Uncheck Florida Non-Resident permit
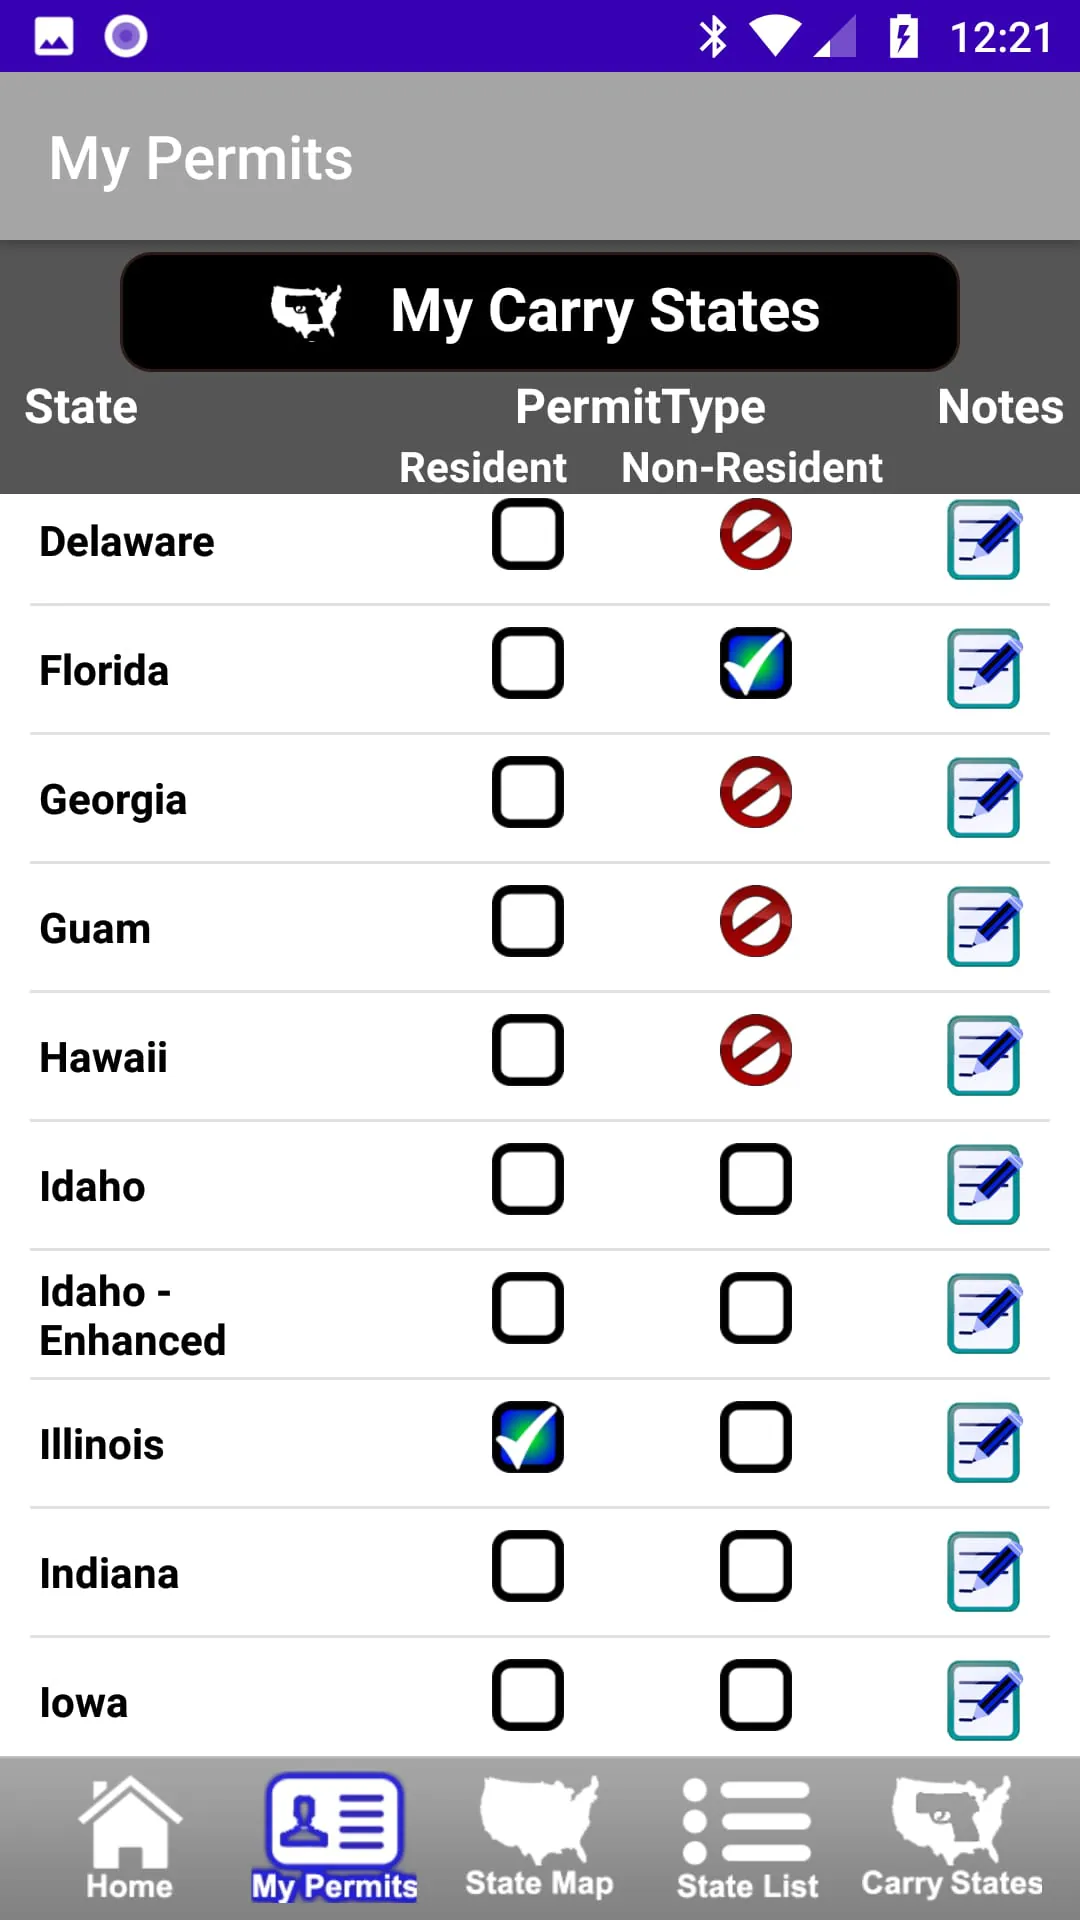This screenshot has width=1080, height=1920. click(x=756, y=663)
